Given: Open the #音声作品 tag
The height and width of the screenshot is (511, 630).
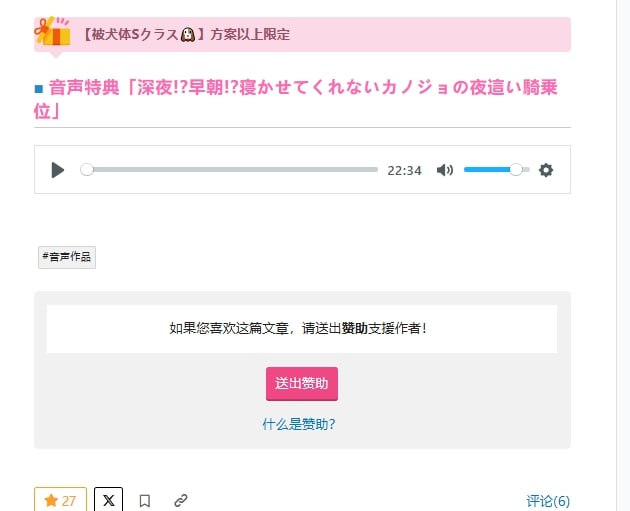Looking at the screenshot, I should coord(67,257).
